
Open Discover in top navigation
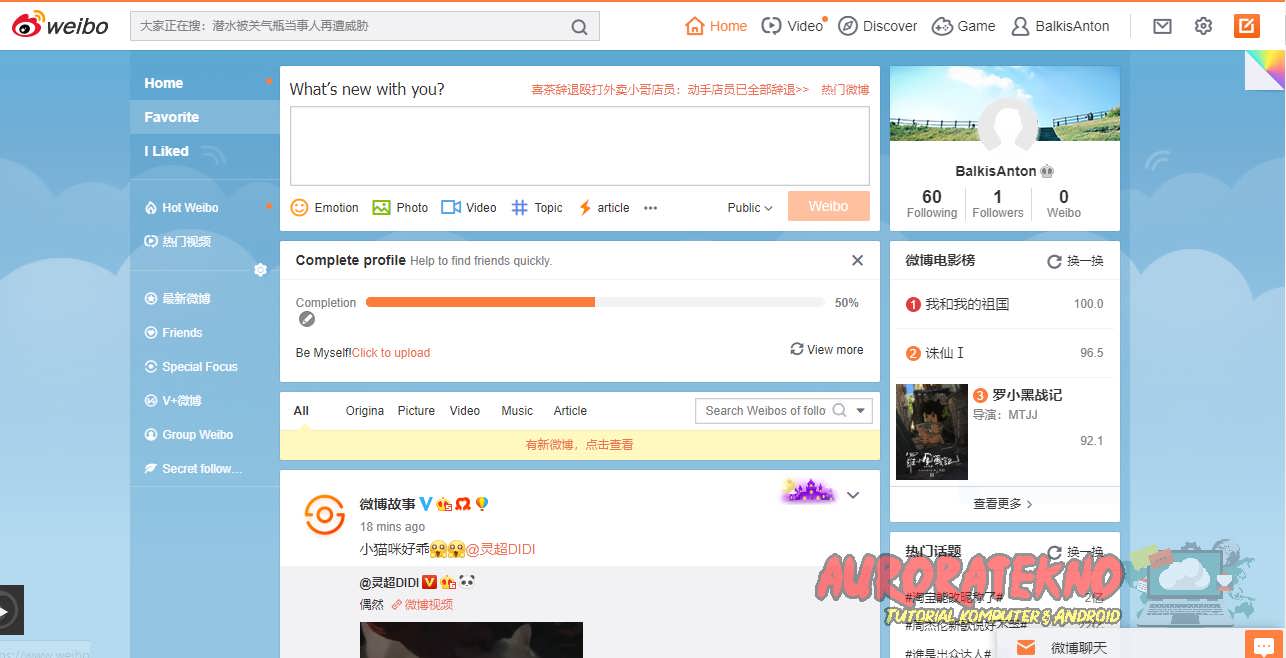coord(877,26)
